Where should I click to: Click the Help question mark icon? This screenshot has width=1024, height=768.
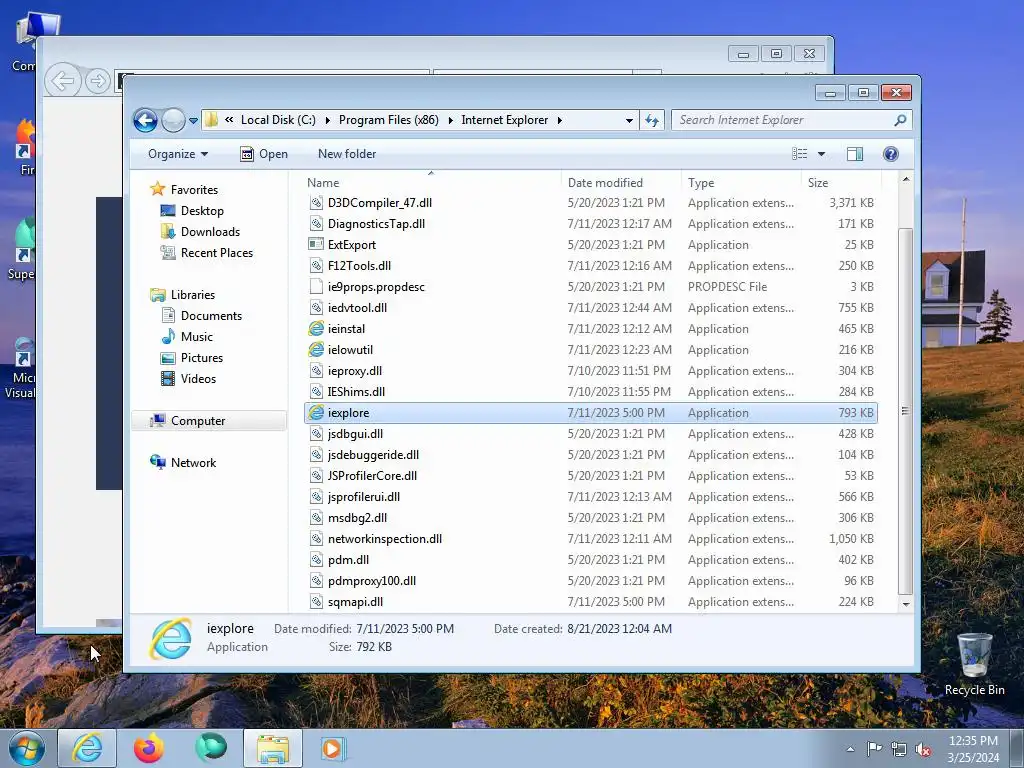coord(891,154)
